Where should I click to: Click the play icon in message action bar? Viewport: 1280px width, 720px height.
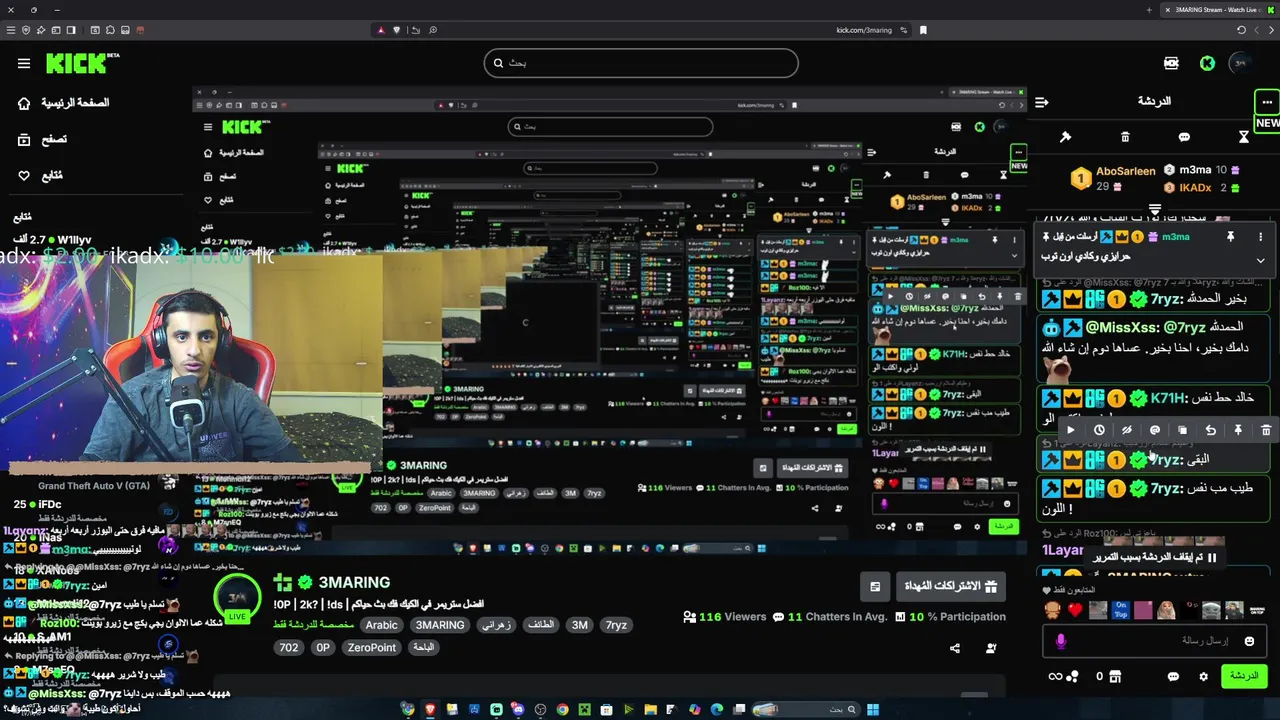tap(1071, 430)
